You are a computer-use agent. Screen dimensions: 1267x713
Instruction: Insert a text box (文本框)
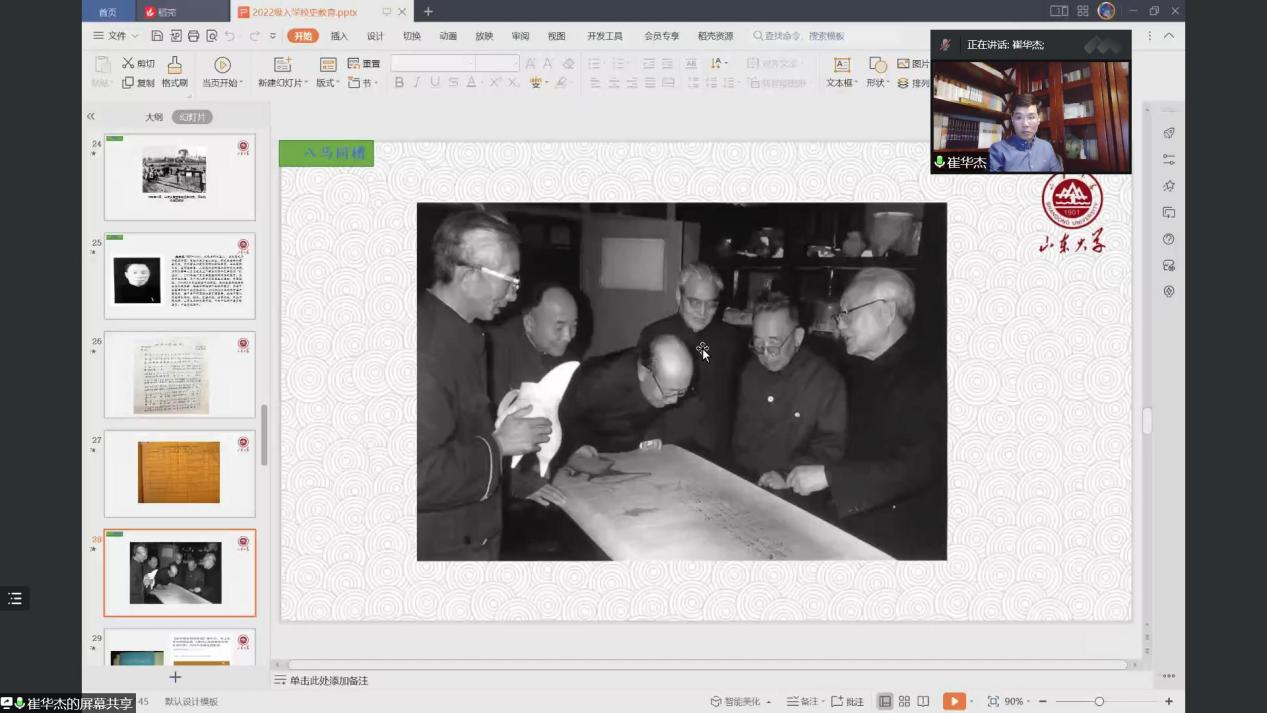(x=841, y=65)
